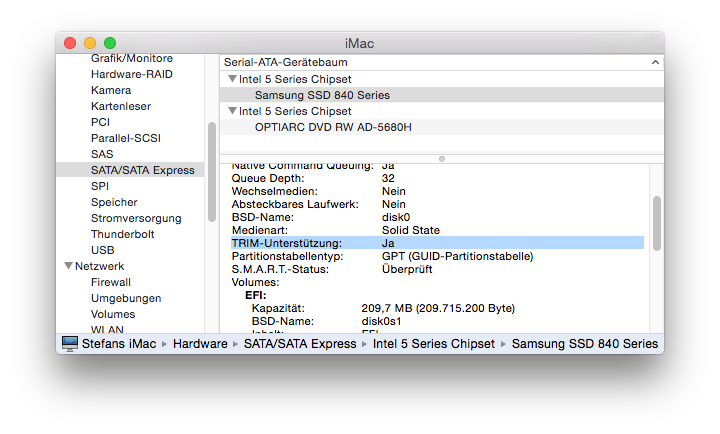Select OPTIARC DVD RW AD-5680H device row
Image resolution: width=720 pixels, height=434 pixels.
point(442,127)
